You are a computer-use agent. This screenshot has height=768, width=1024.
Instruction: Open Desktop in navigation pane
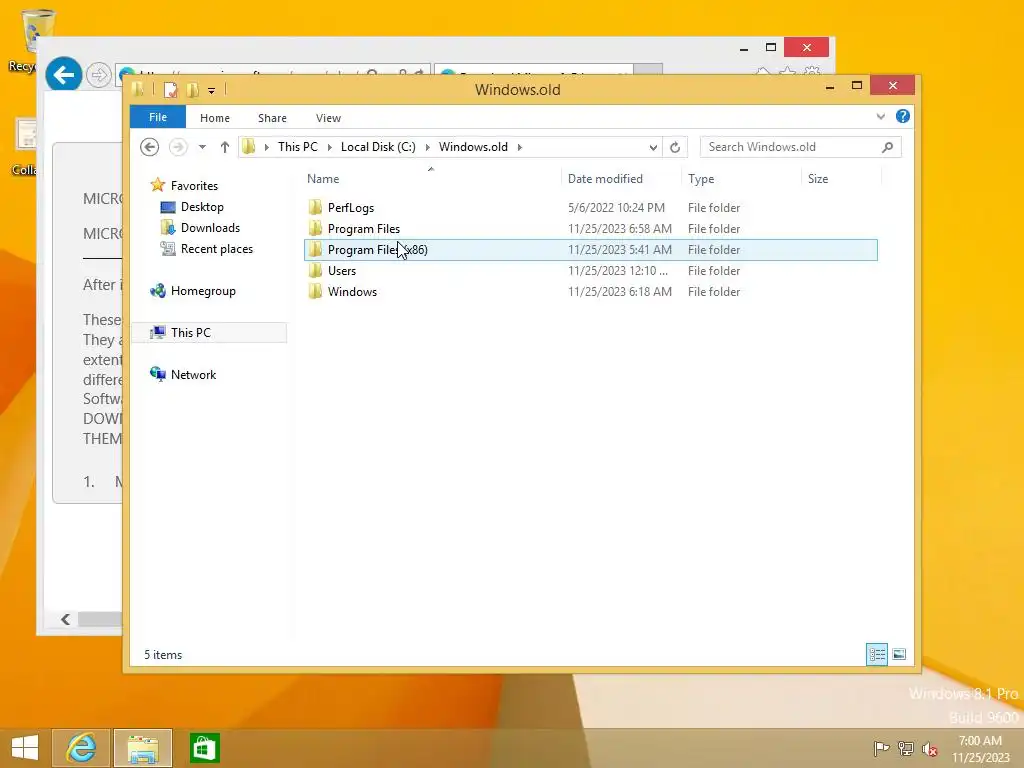[x=202, y=207]
